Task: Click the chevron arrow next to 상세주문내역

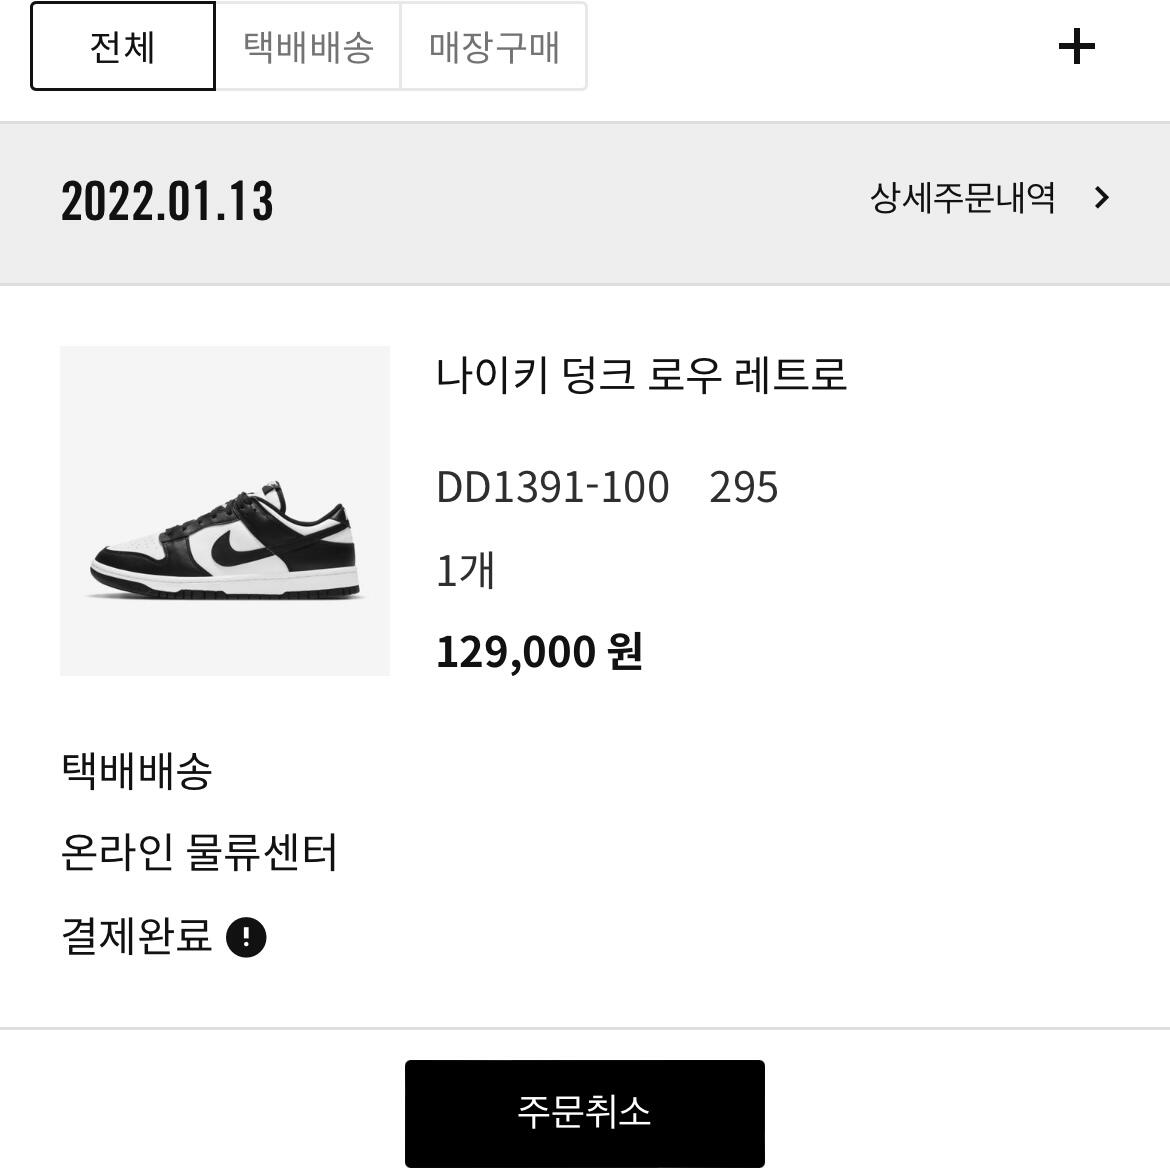Action: [1101, 198]
